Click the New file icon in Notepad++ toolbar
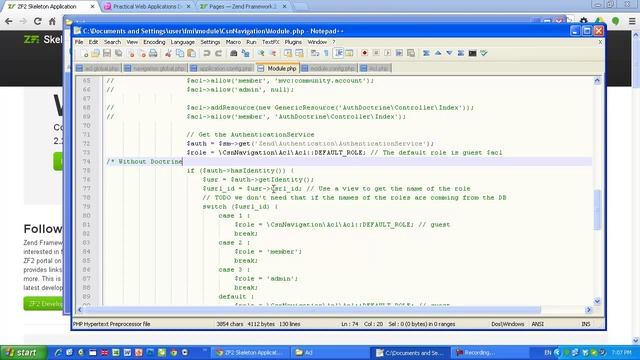Image resolution: width=640 pixels, height=360 pixels. coord(84,53)
